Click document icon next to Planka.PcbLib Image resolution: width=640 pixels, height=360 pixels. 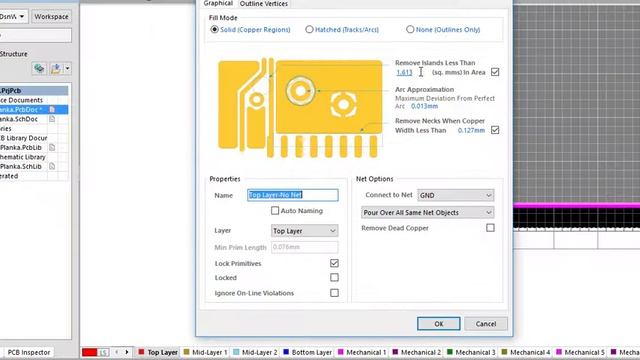[52, 147]
